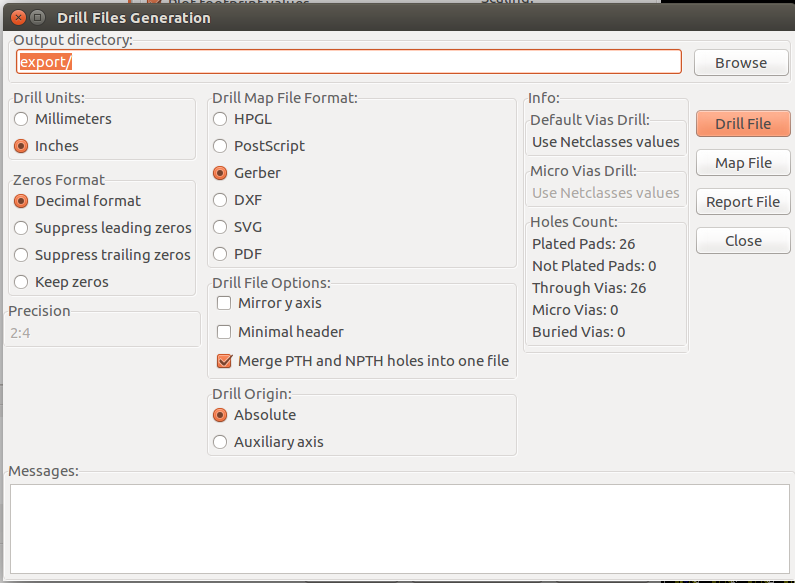
Task: Click the Browse button
Action: click(741, 63)
